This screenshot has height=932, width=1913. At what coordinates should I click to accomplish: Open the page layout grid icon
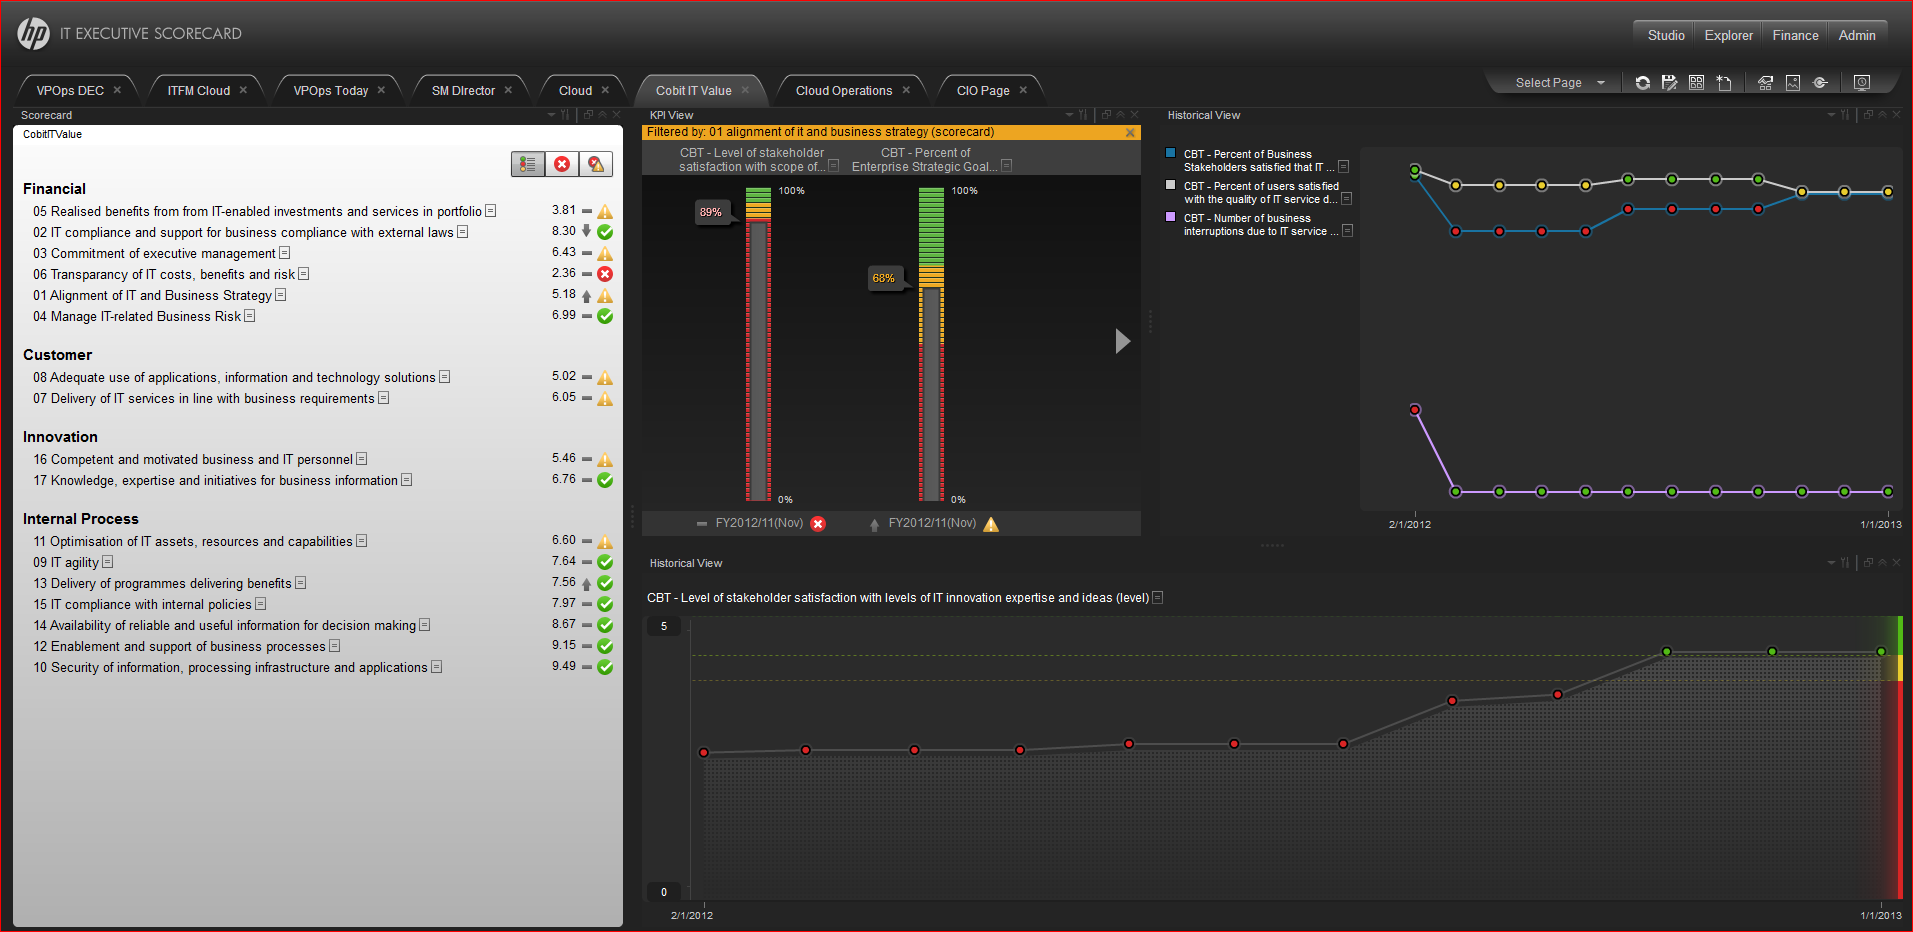click(1697, 83)
